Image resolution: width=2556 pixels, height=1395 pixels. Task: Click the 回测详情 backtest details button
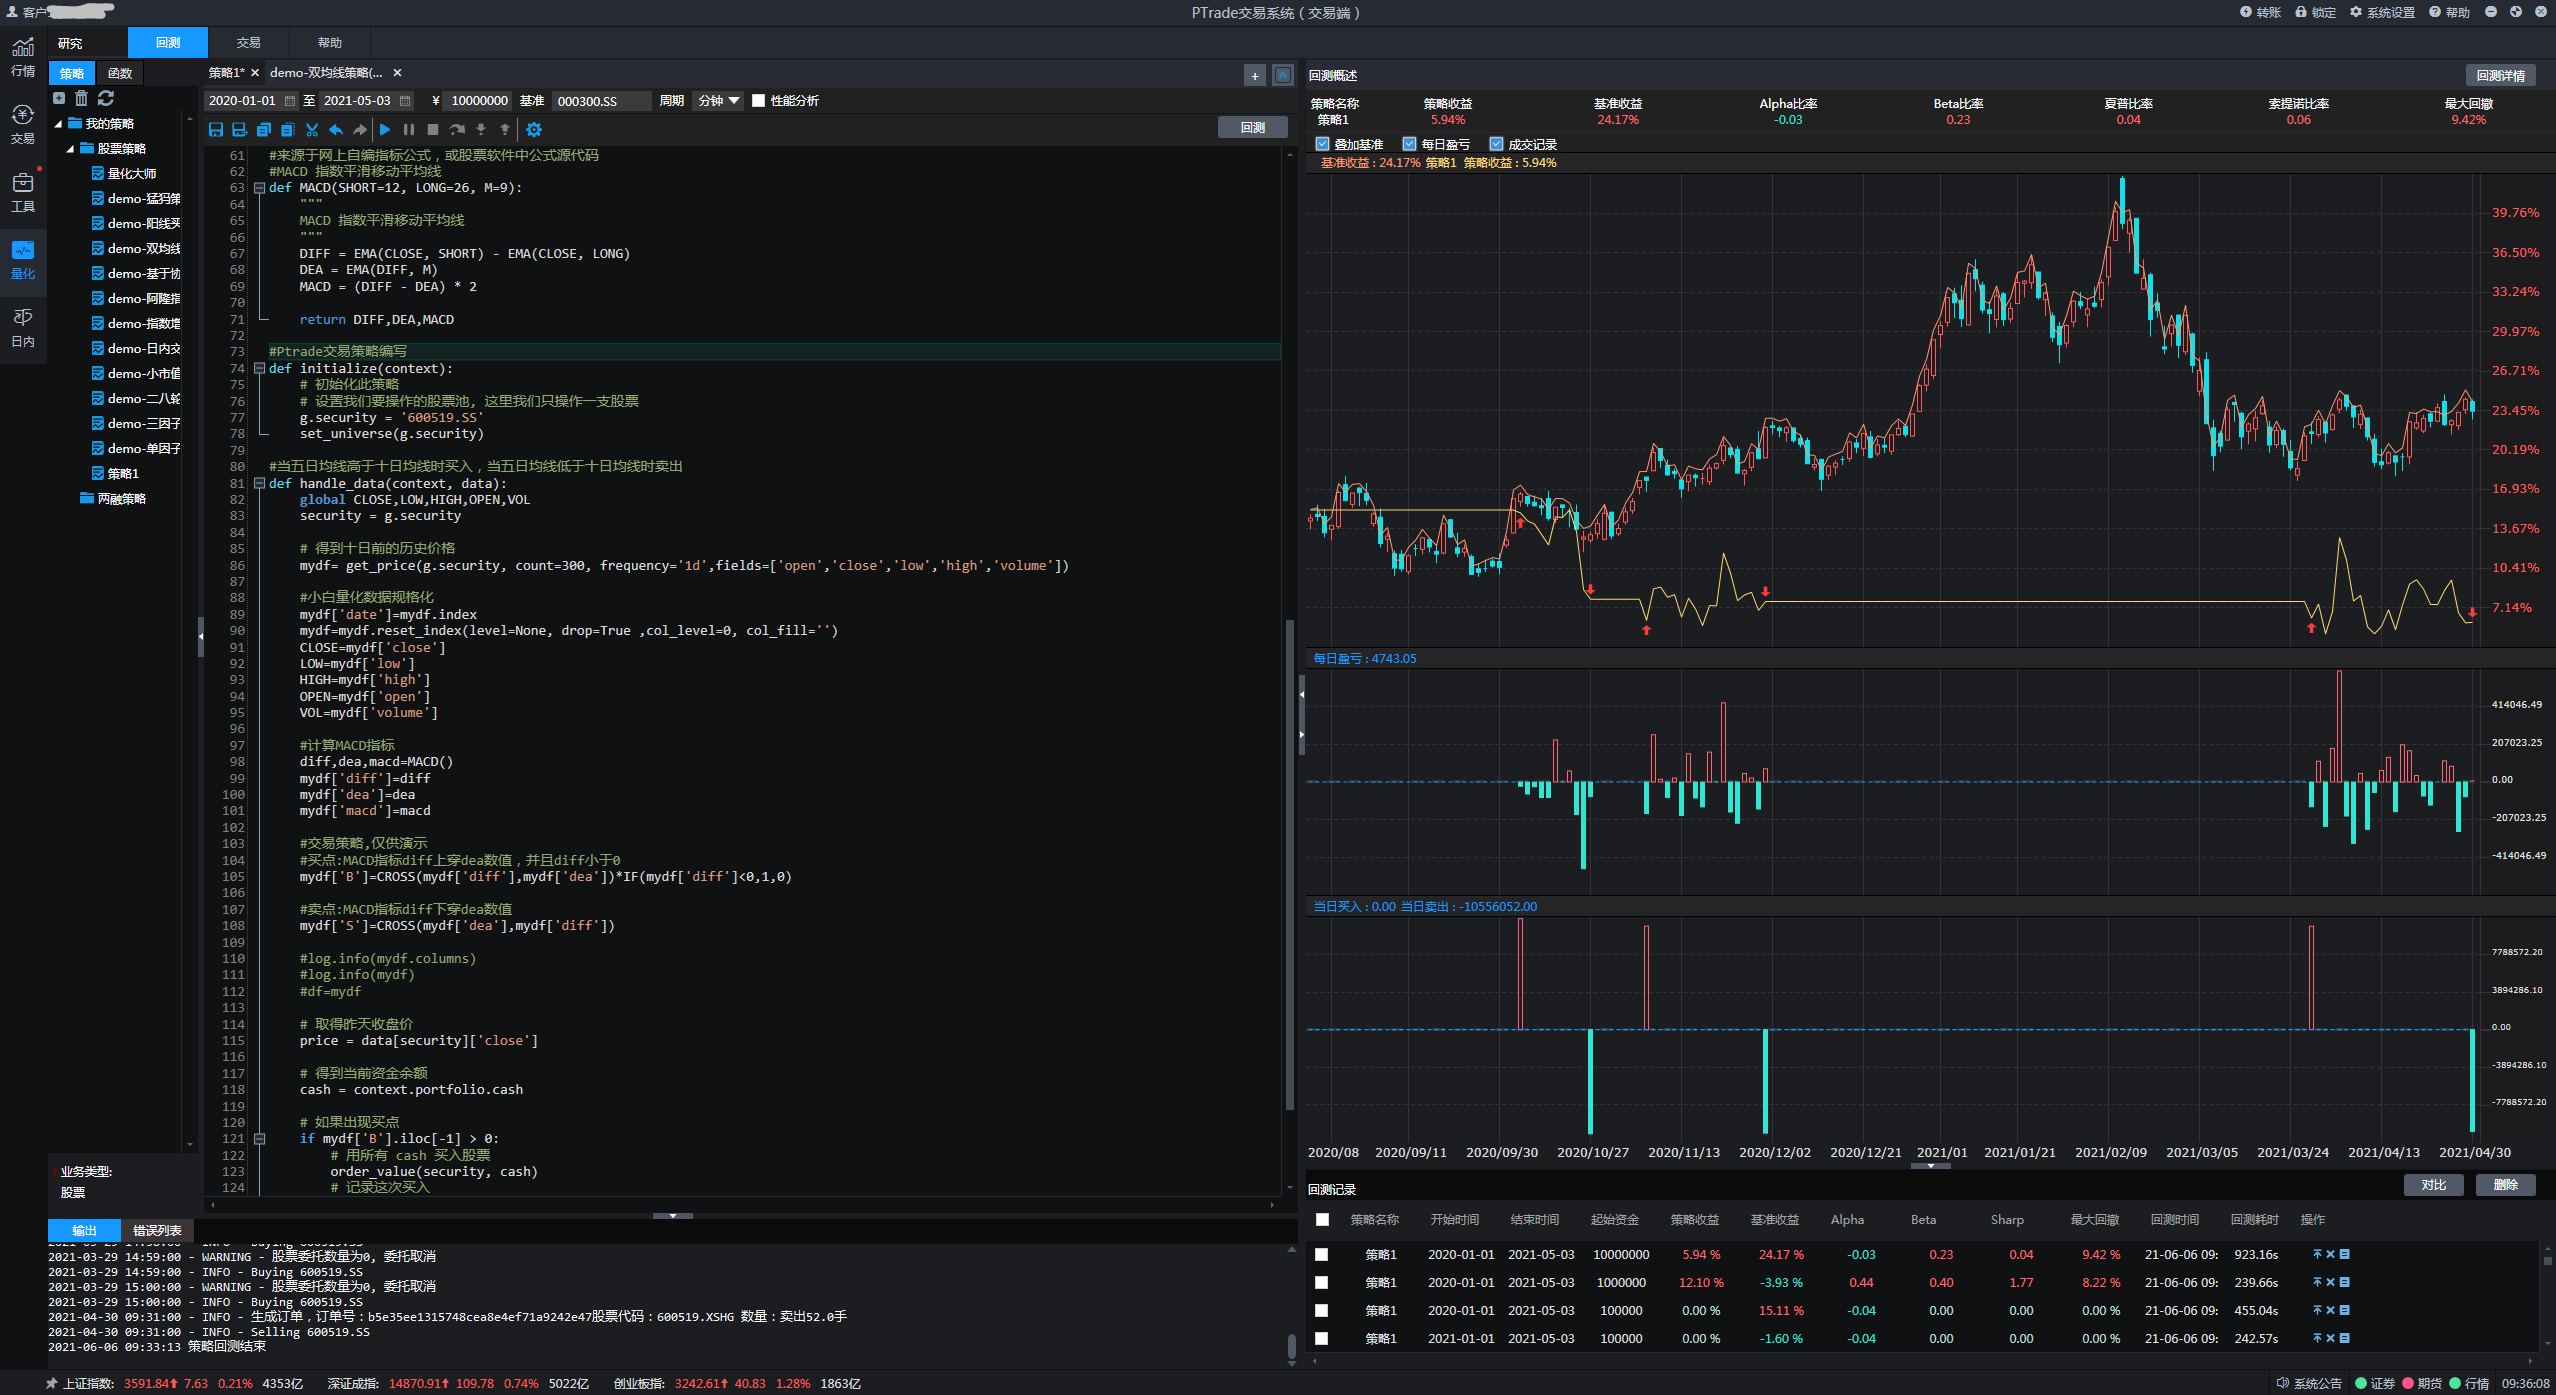(2500, 76)
